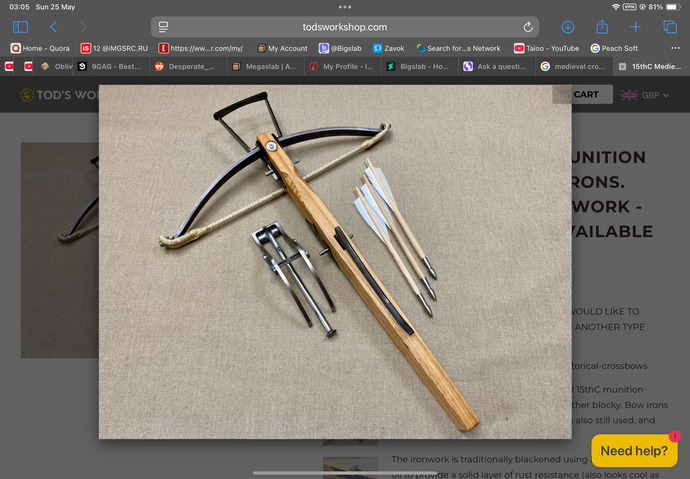The image size is (690, 479).
Task: Select the small gallery thumbnail below the lightbox
Action: coord(350,467)
